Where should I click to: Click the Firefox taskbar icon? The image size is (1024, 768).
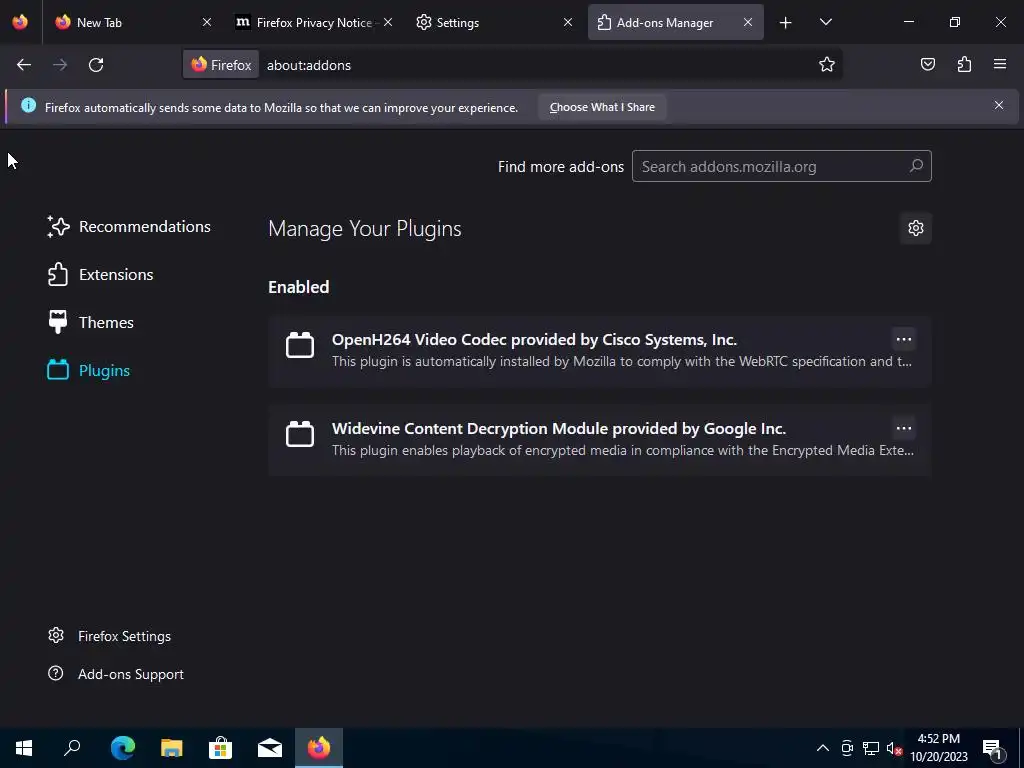coord(319,748)
